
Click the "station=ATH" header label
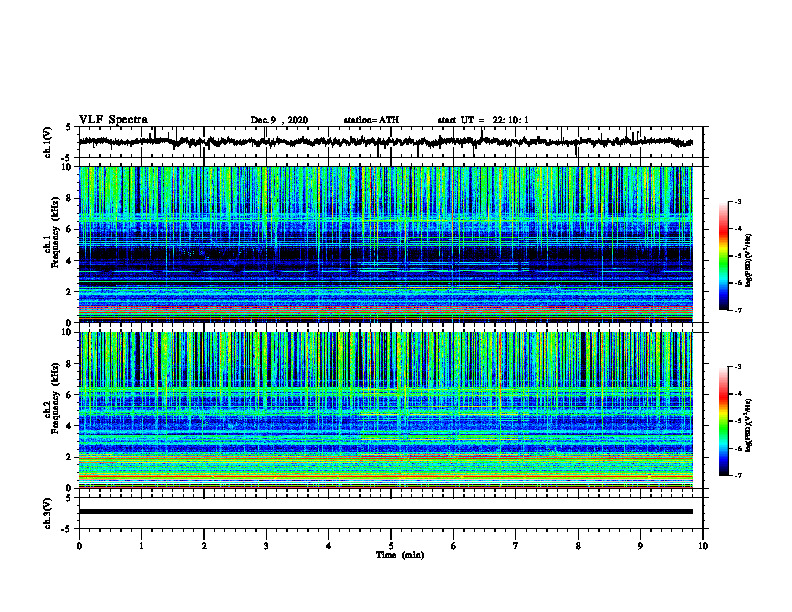(x=371, y=120)
